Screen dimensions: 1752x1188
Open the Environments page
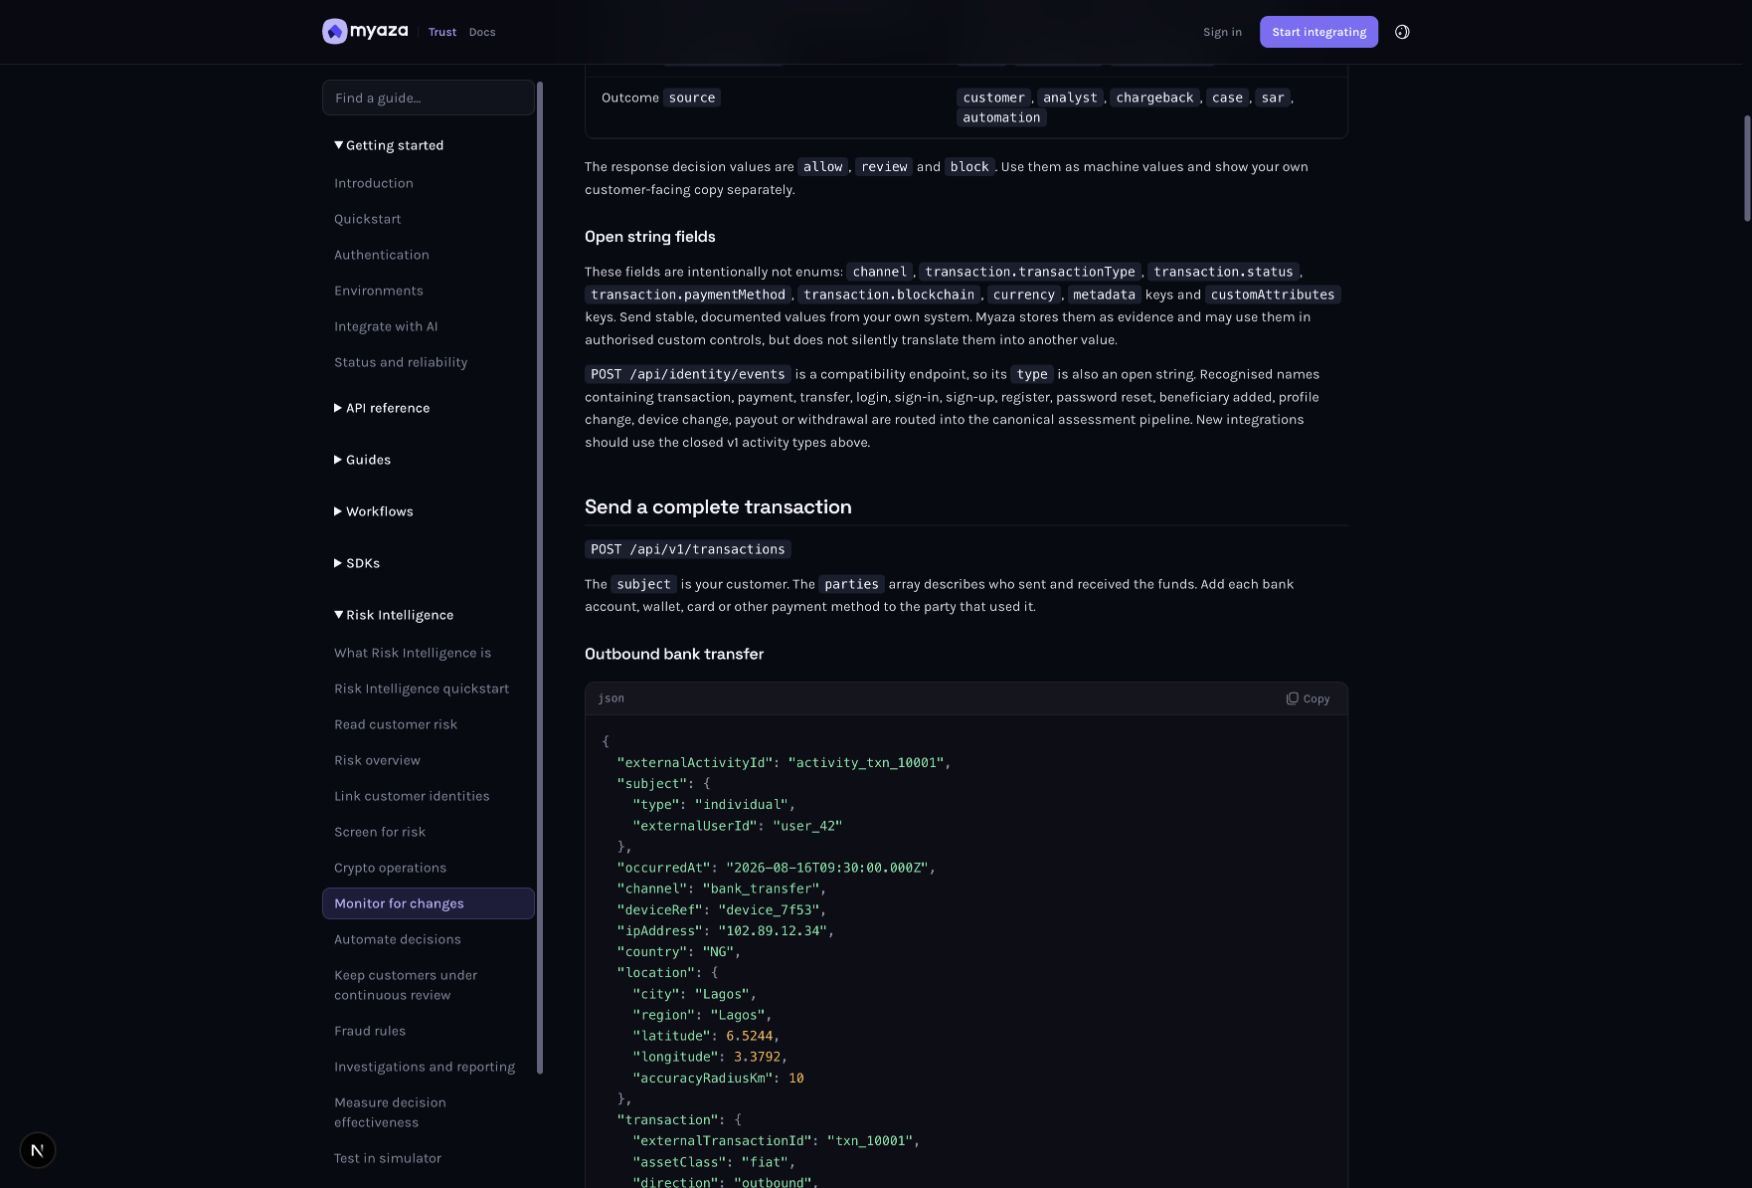pyautogui.click(x=378, y=291)
